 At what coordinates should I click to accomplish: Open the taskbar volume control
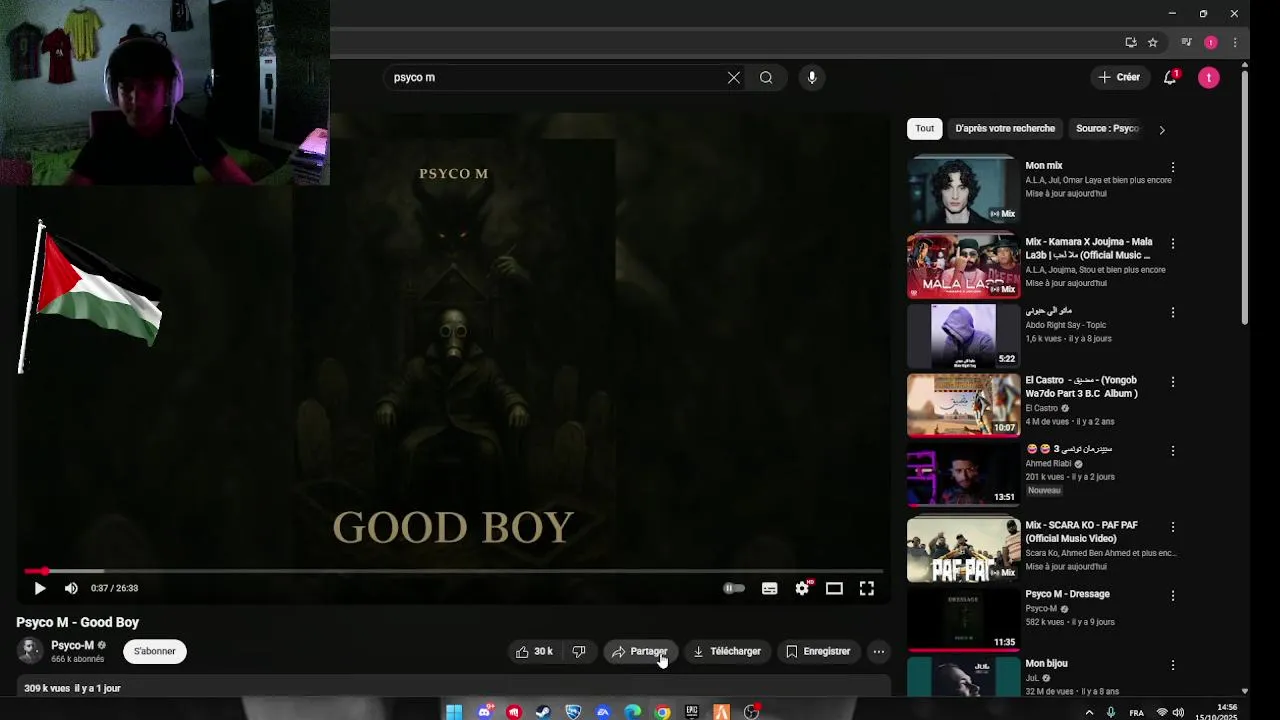tap(1179, 713)
